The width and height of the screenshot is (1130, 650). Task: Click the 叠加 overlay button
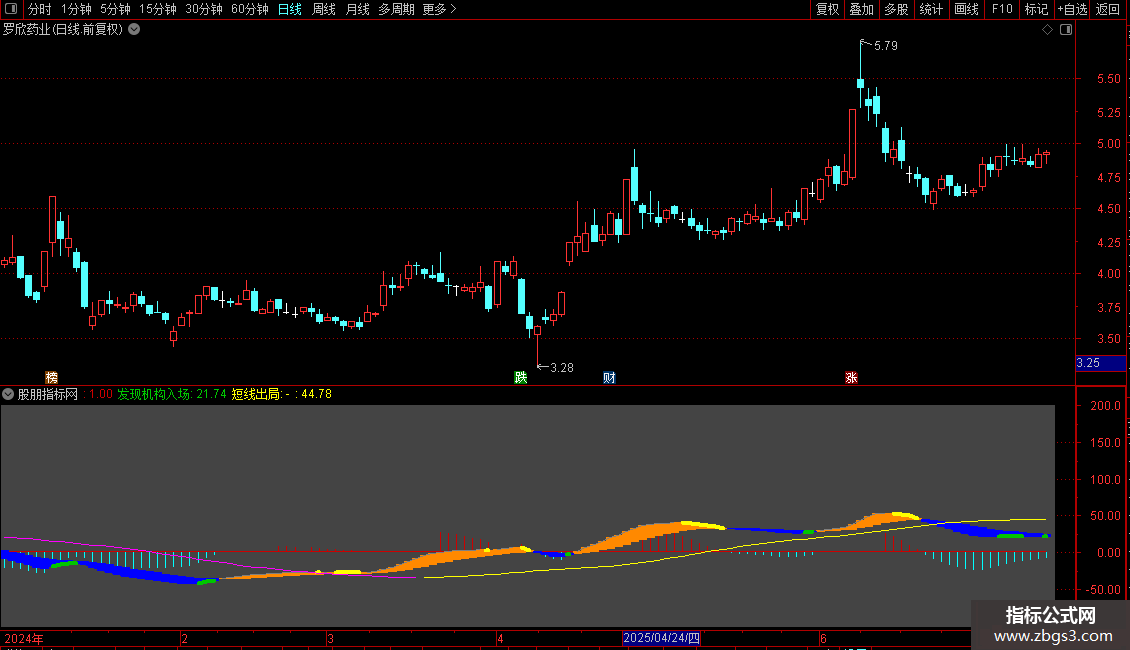[862, 9]
